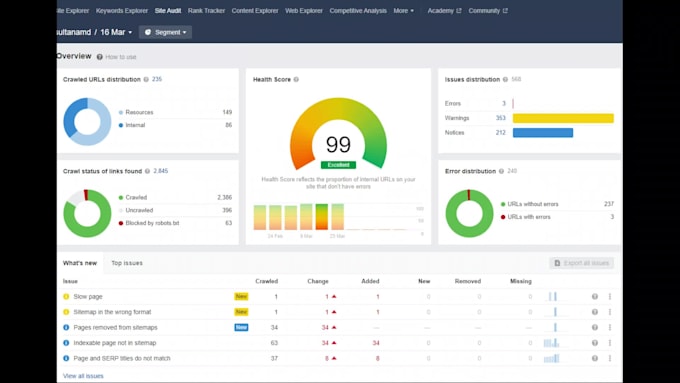Click help icon next to Crawl status of links found
680x383 pixels.
[147, 171]
